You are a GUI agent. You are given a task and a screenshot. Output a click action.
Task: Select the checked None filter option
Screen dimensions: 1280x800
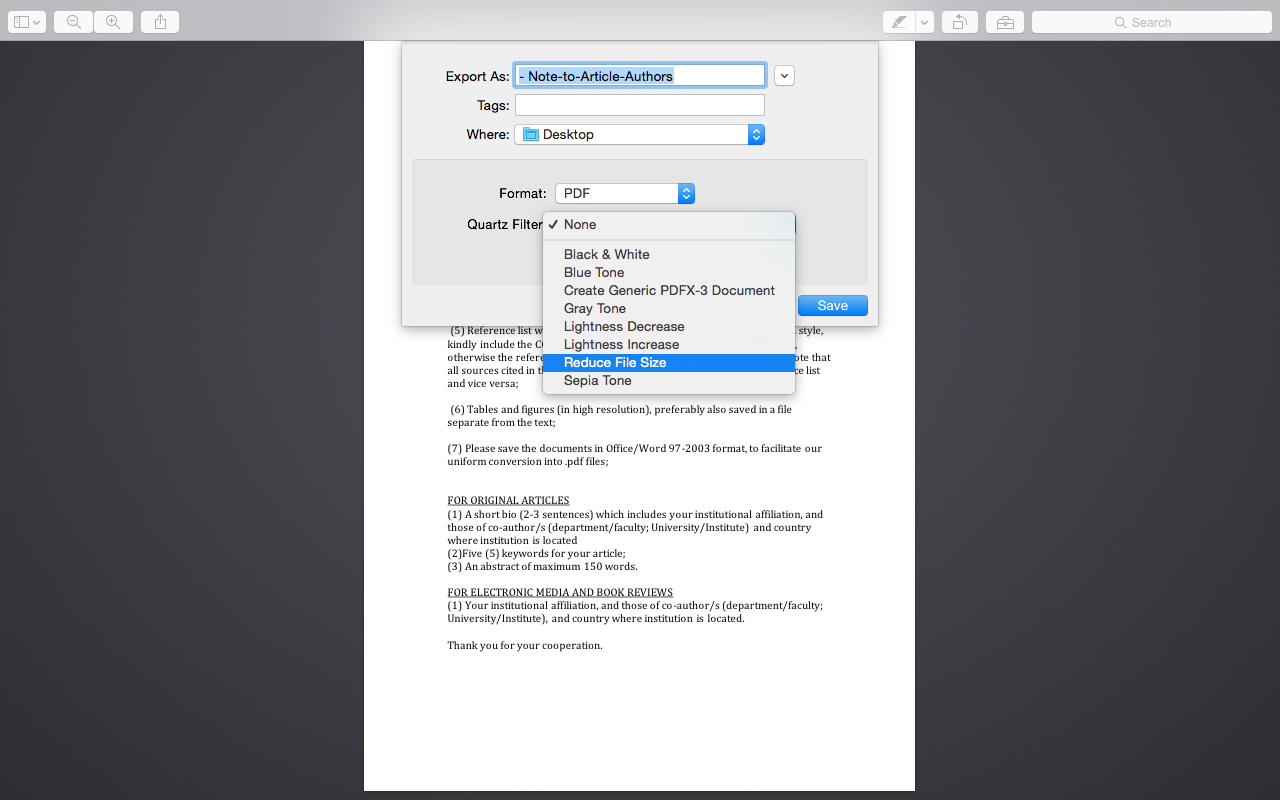580,225
